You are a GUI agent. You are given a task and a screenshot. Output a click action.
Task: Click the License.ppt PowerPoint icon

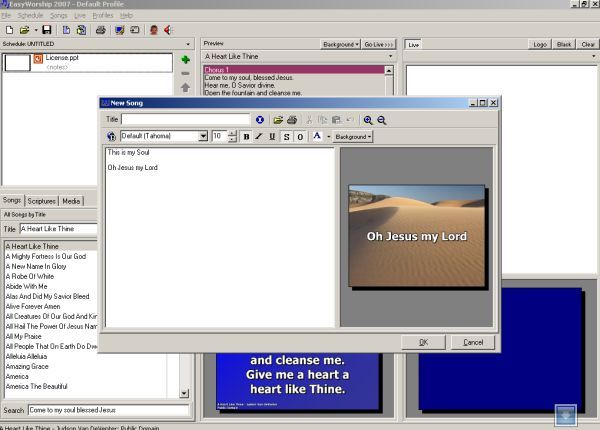point(38,59)
